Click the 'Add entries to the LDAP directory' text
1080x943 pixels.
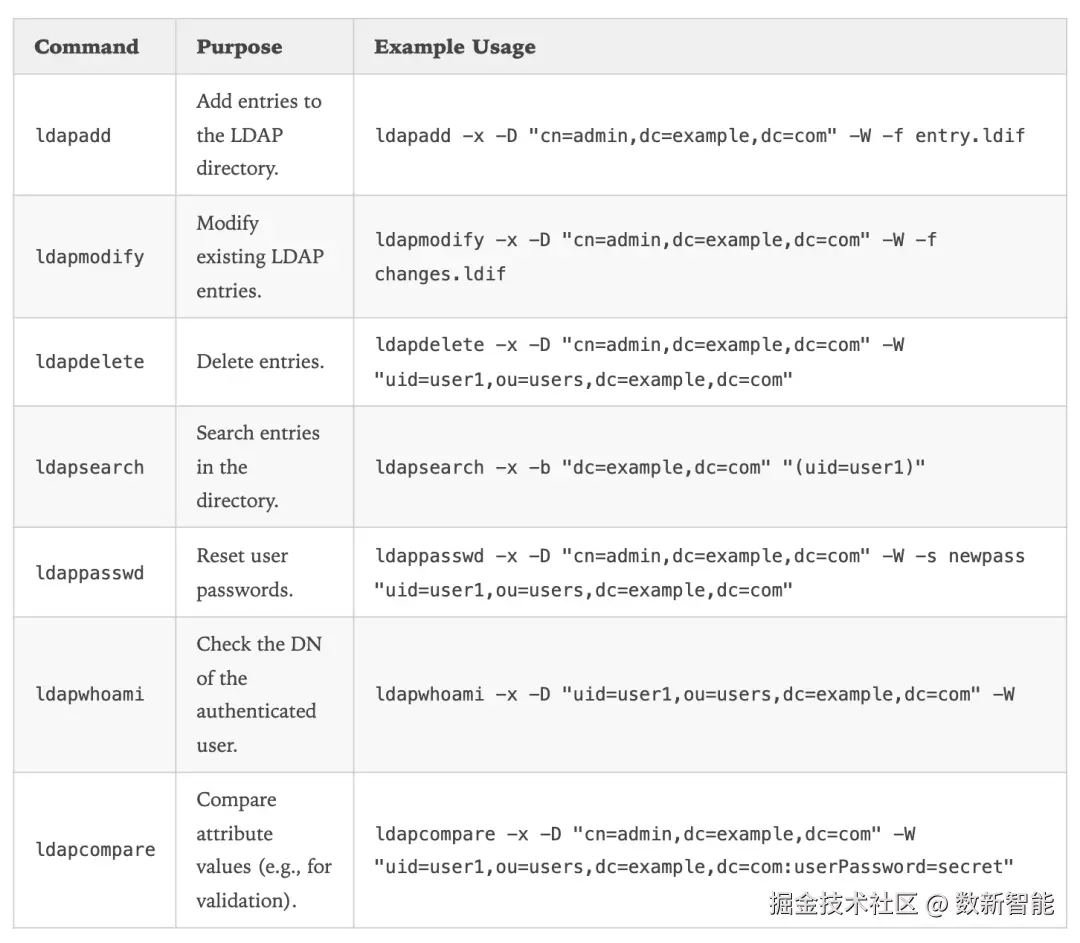coord(259,135)
